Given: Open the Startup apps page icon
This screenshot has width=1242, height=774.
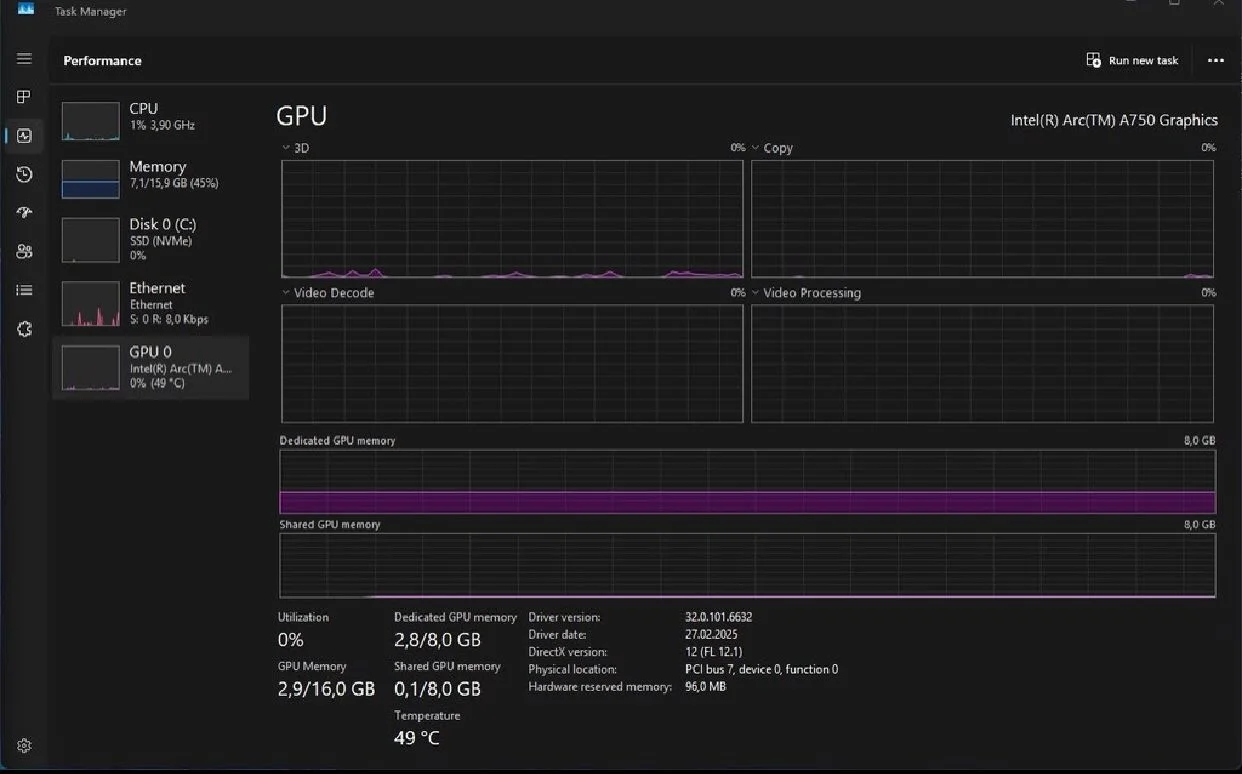Looking at the screenshot, I should pos(24,213).
